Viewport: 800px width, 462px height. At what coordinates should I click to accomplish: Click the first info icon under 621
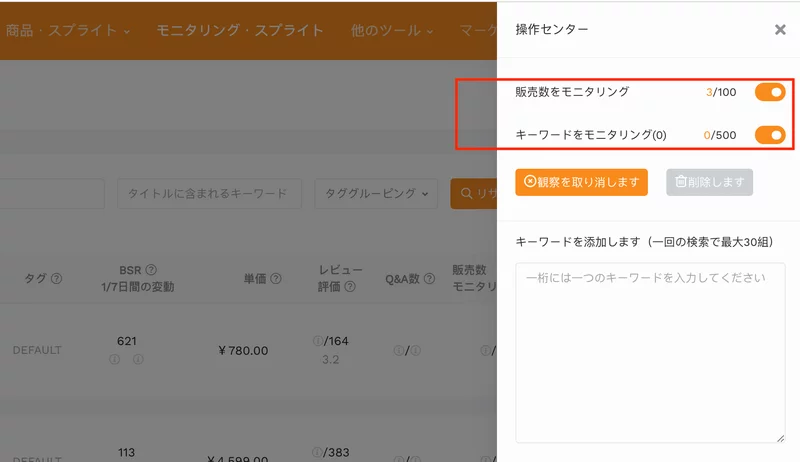pyautogui.click(x=115, y=360)
